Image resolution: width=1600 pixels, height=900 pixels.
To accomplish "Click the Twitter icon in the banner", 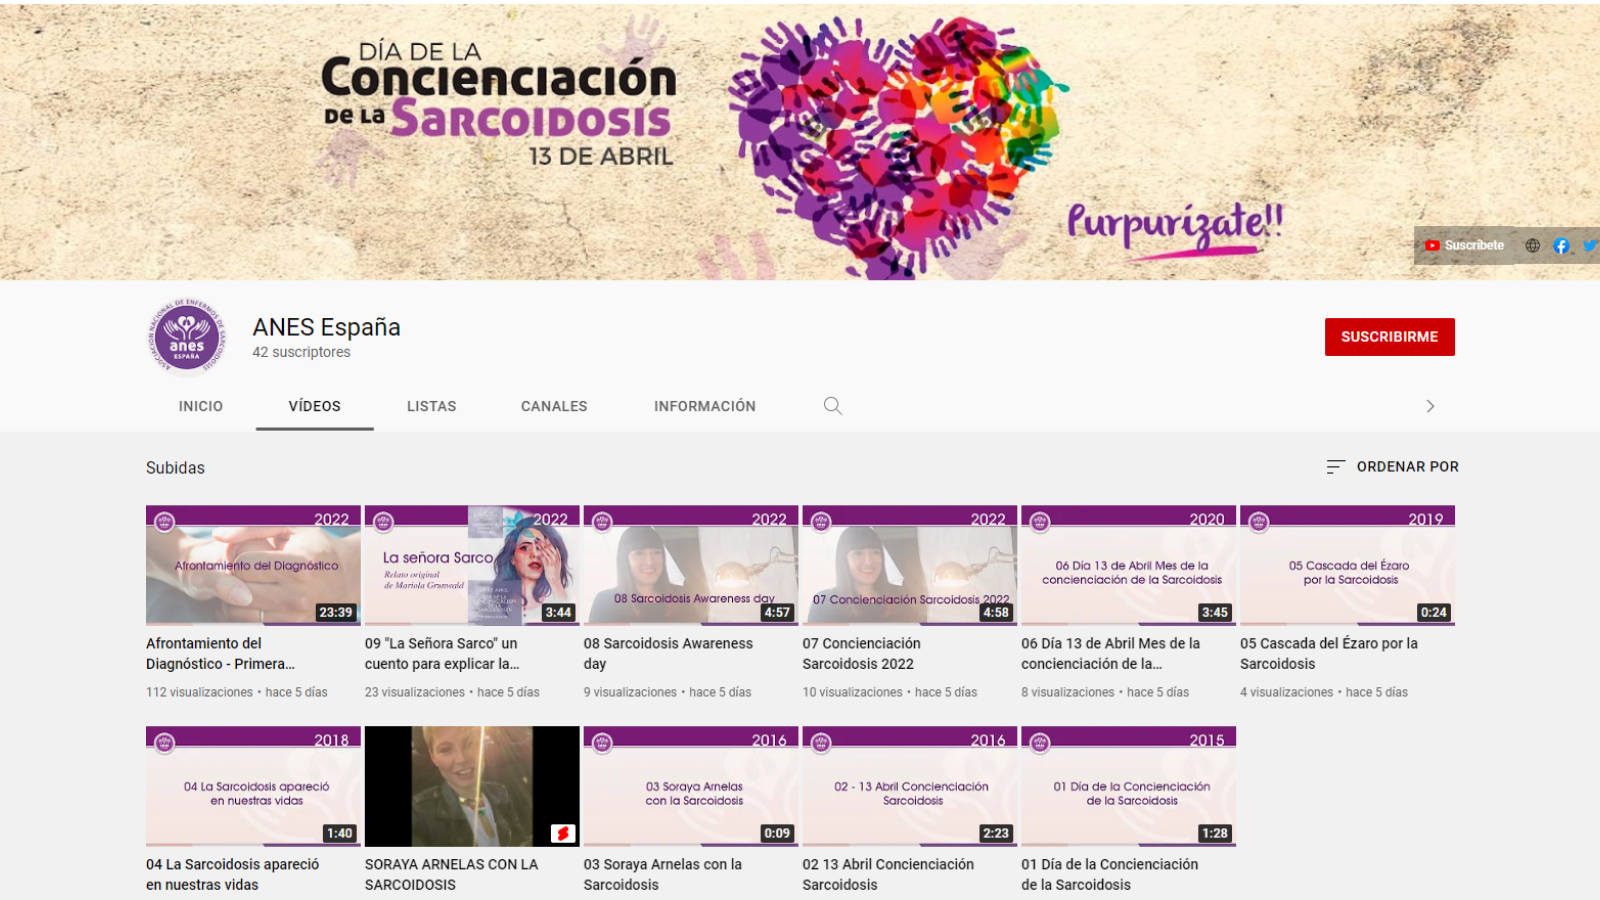I will point(1589,245).
